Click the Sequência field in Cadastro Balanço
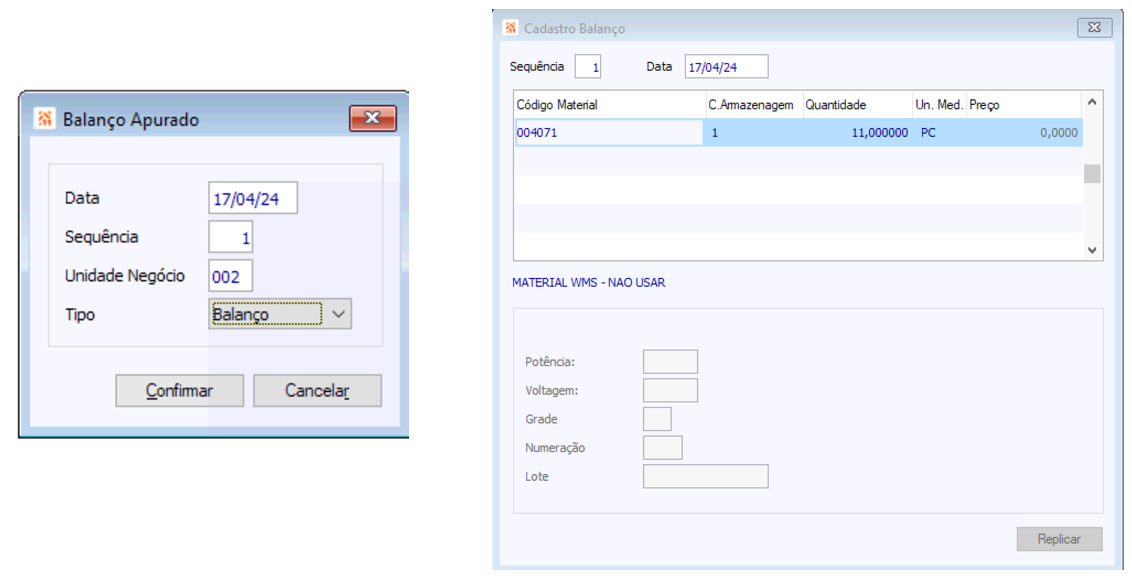The image size is (1132, 578). pyautogui.click(x=588, y=66)
